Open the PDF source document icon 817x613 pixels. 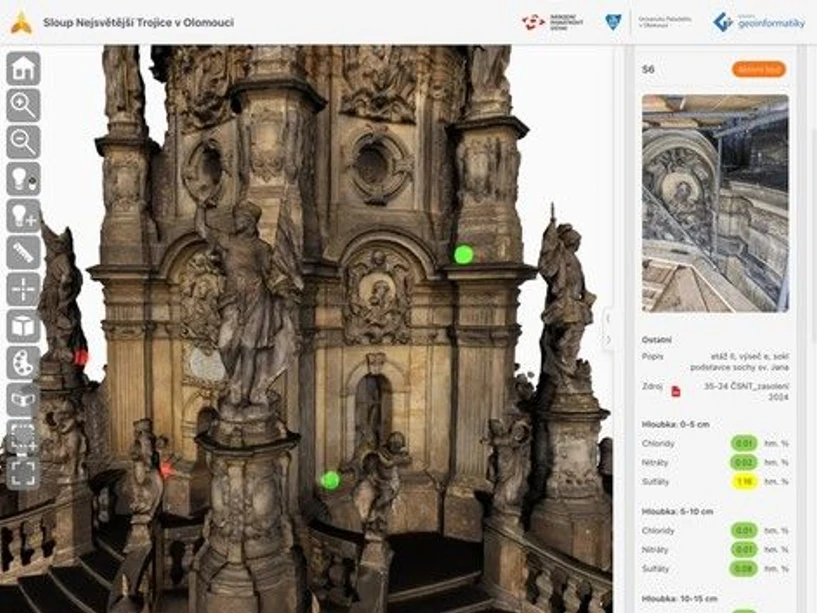tap(676, 391)
